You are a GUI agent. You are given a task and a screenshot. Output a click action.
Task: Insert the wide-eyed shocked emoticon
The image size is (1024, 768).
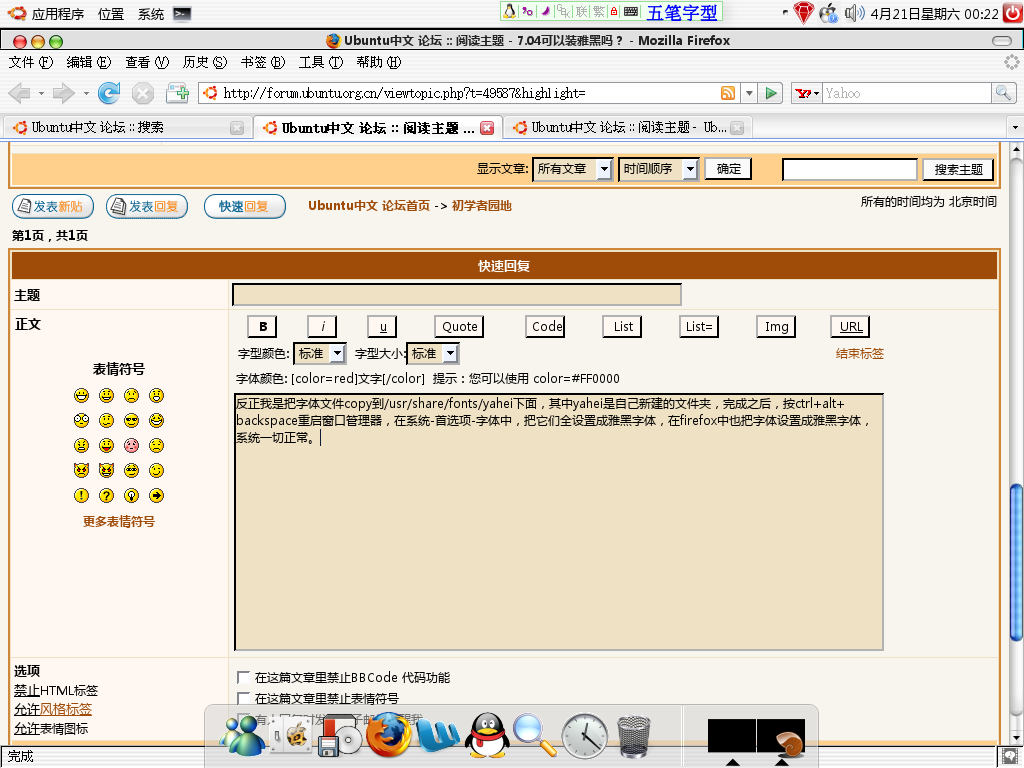tap(82, 421)
